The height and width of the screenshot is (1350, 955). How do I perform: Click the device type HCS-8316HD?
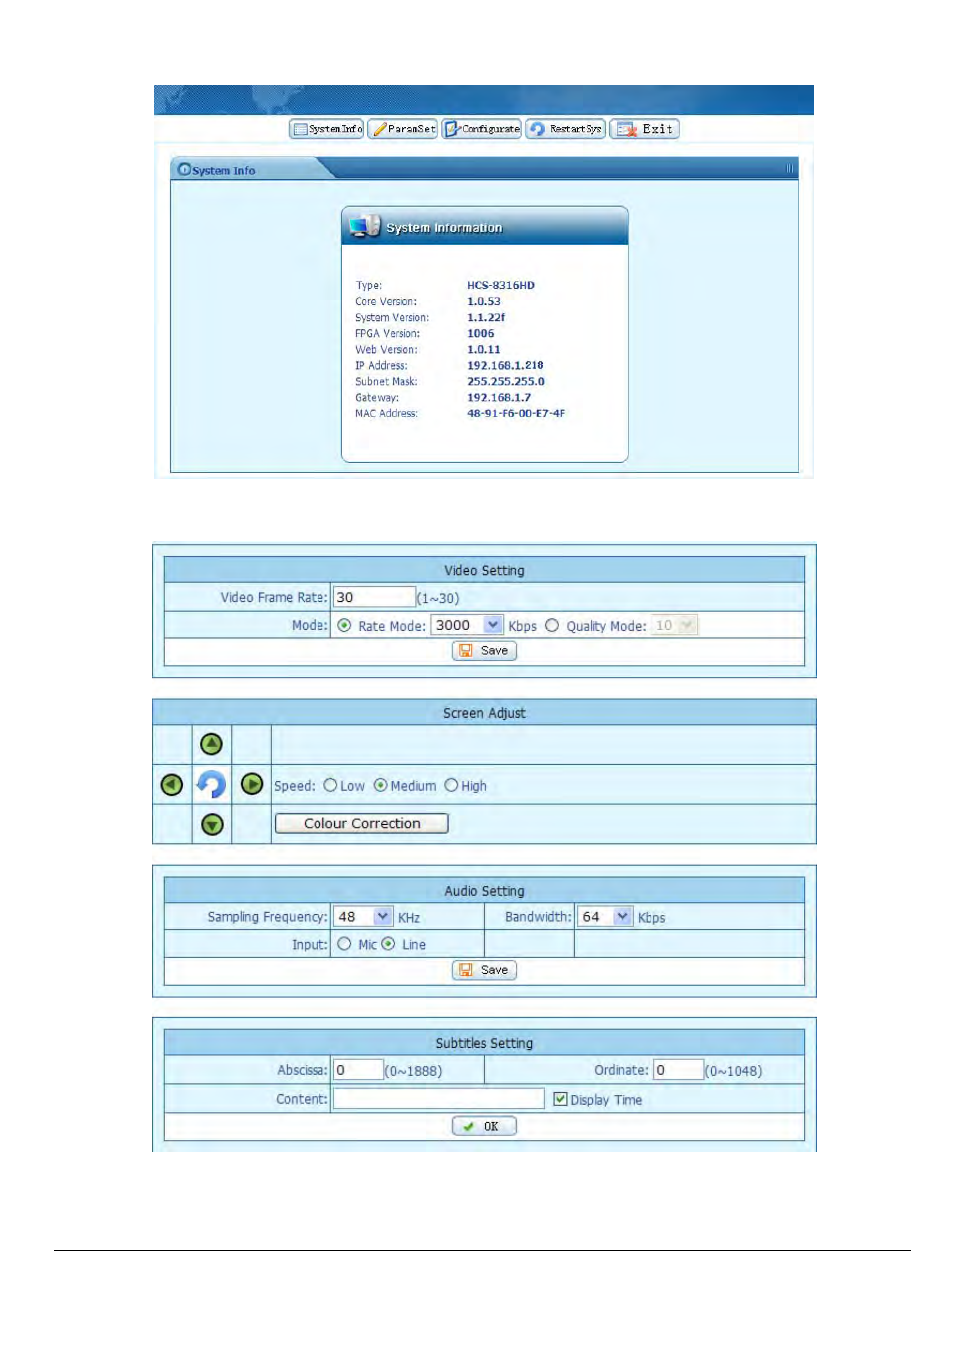point(501,285)
